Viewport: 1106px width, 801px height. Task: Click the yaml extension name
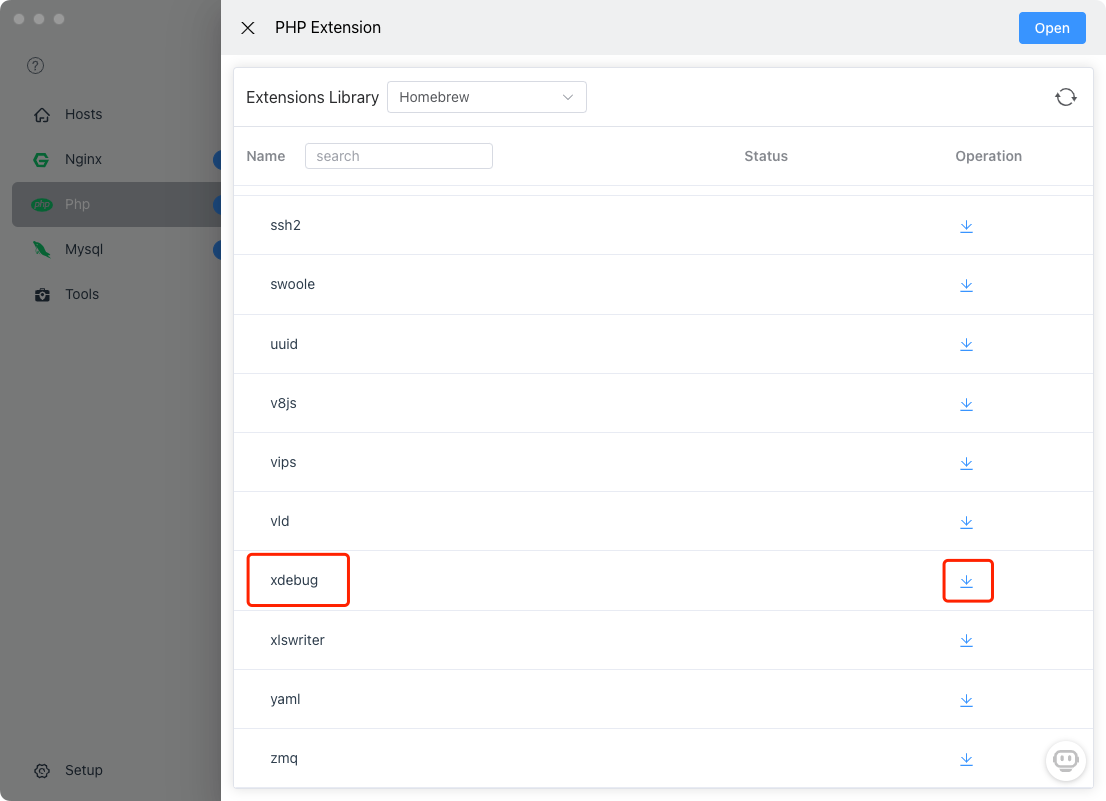[286, 699]
